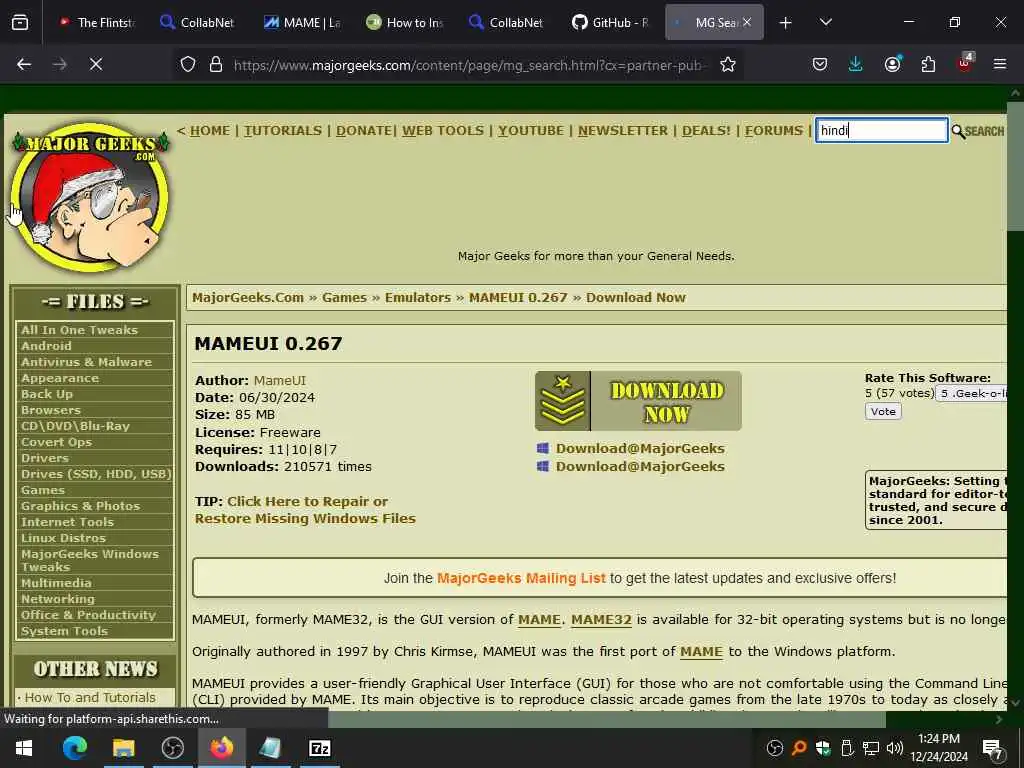Image resolution: width=1024 pixels, height=768 pixels.
Task: Click the Games breadcrumb link
Action: pos(344,298)
